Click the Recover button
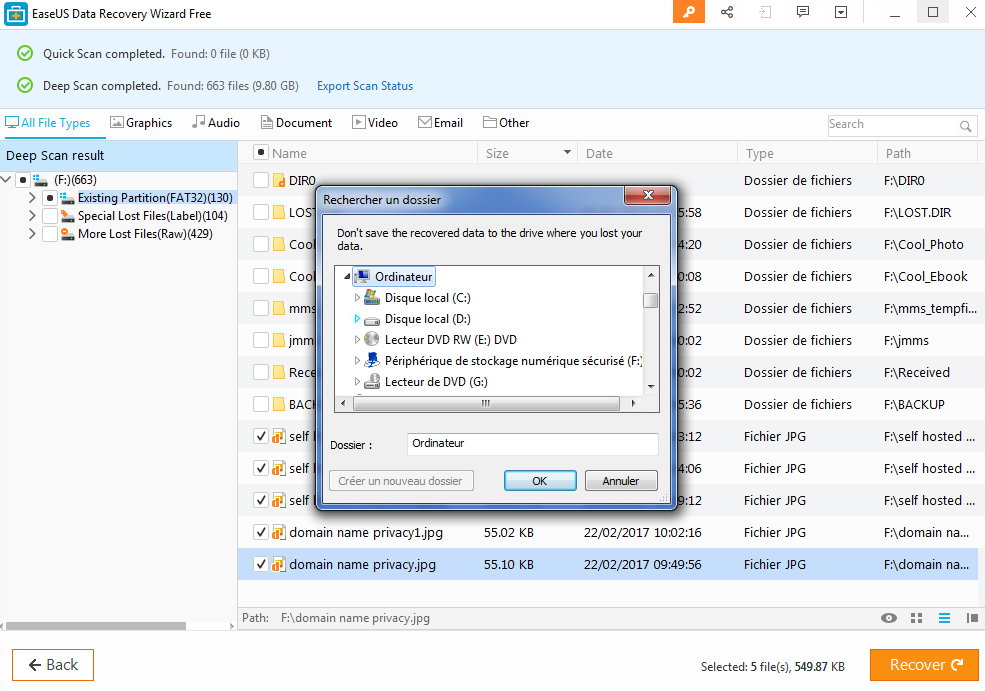The image size is (985, 691). coord(925,665)
